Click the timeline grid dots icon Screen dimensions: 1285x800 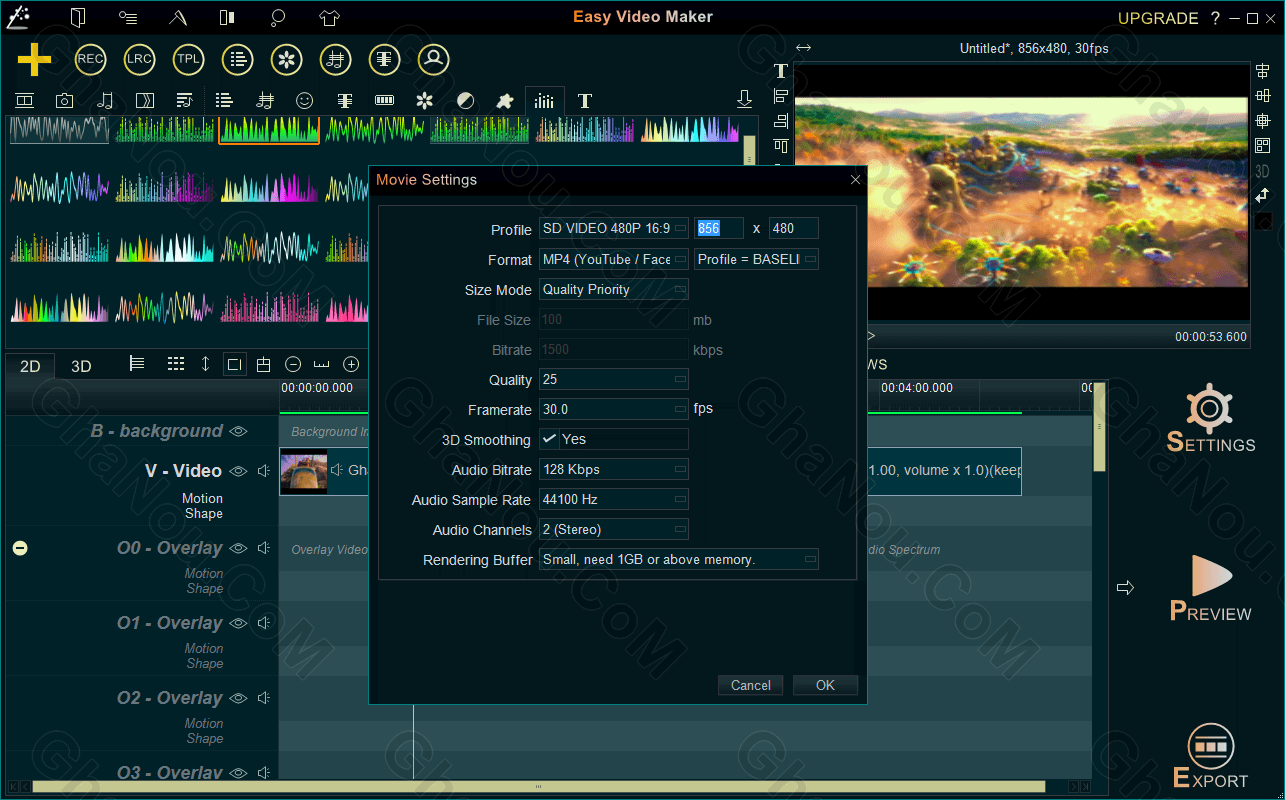(176, 364)
